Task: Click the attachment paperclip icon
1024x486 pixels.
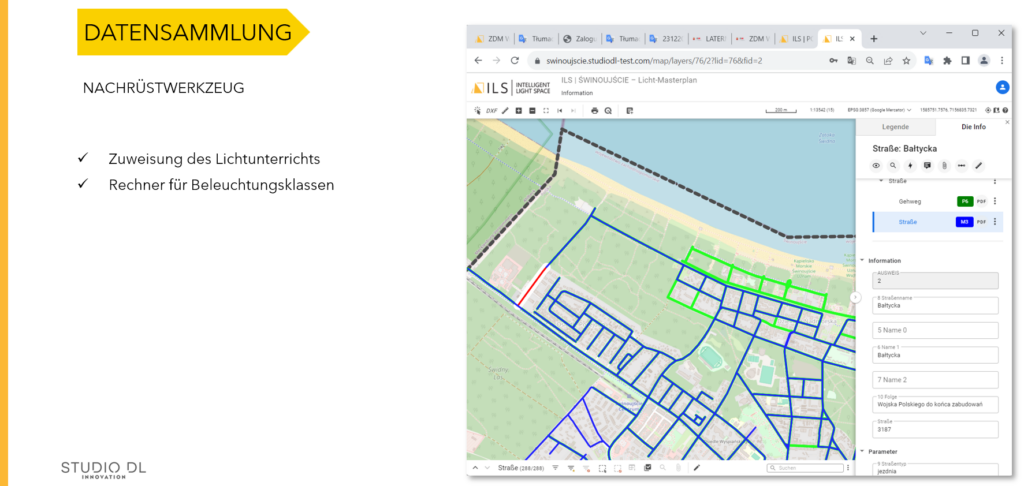Action: pyautogui.click(x=944, y=165)
